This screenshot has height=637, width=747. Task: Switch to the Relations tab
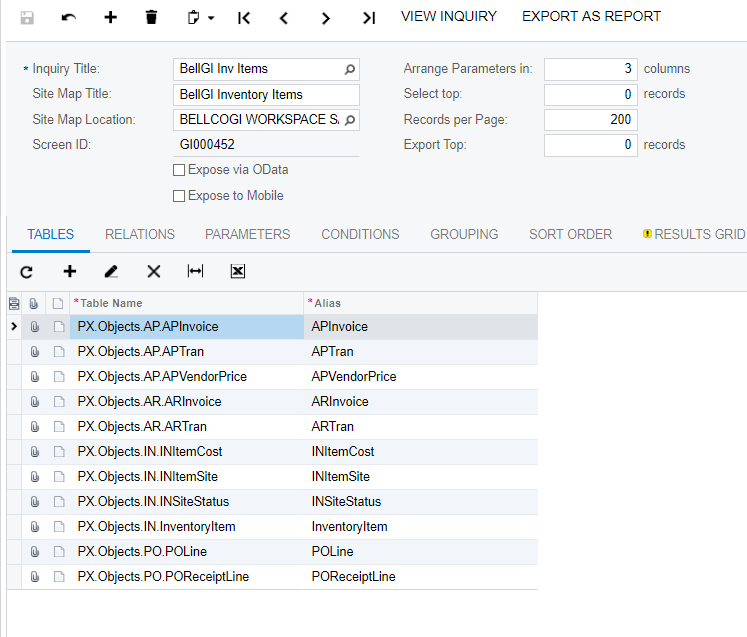[140, 234]
